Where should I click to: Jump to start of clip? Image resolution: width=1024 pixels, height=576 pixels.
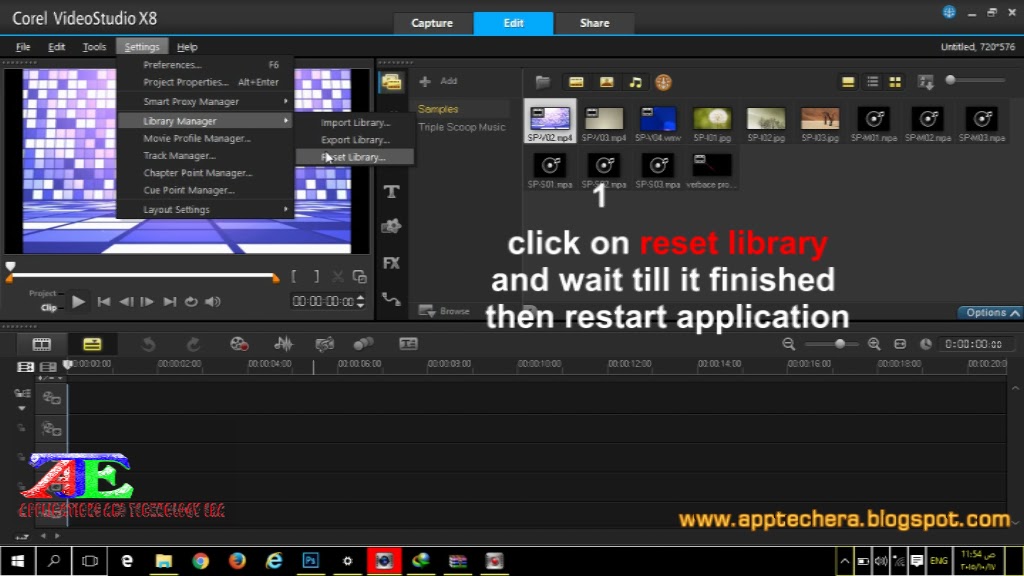tap(104, 302)
